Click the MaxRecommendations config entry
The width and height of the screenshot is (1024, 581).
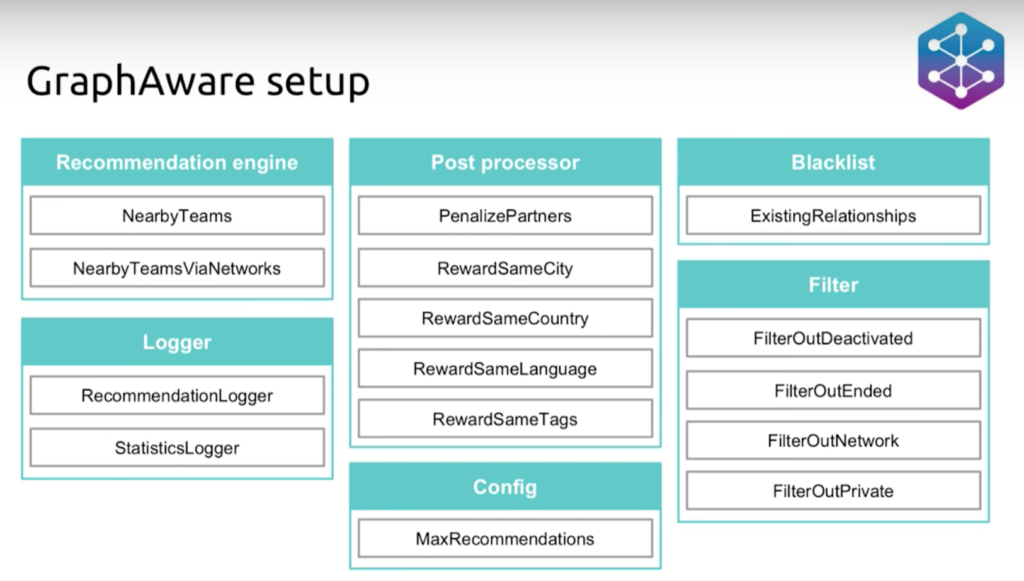[505, 538]
